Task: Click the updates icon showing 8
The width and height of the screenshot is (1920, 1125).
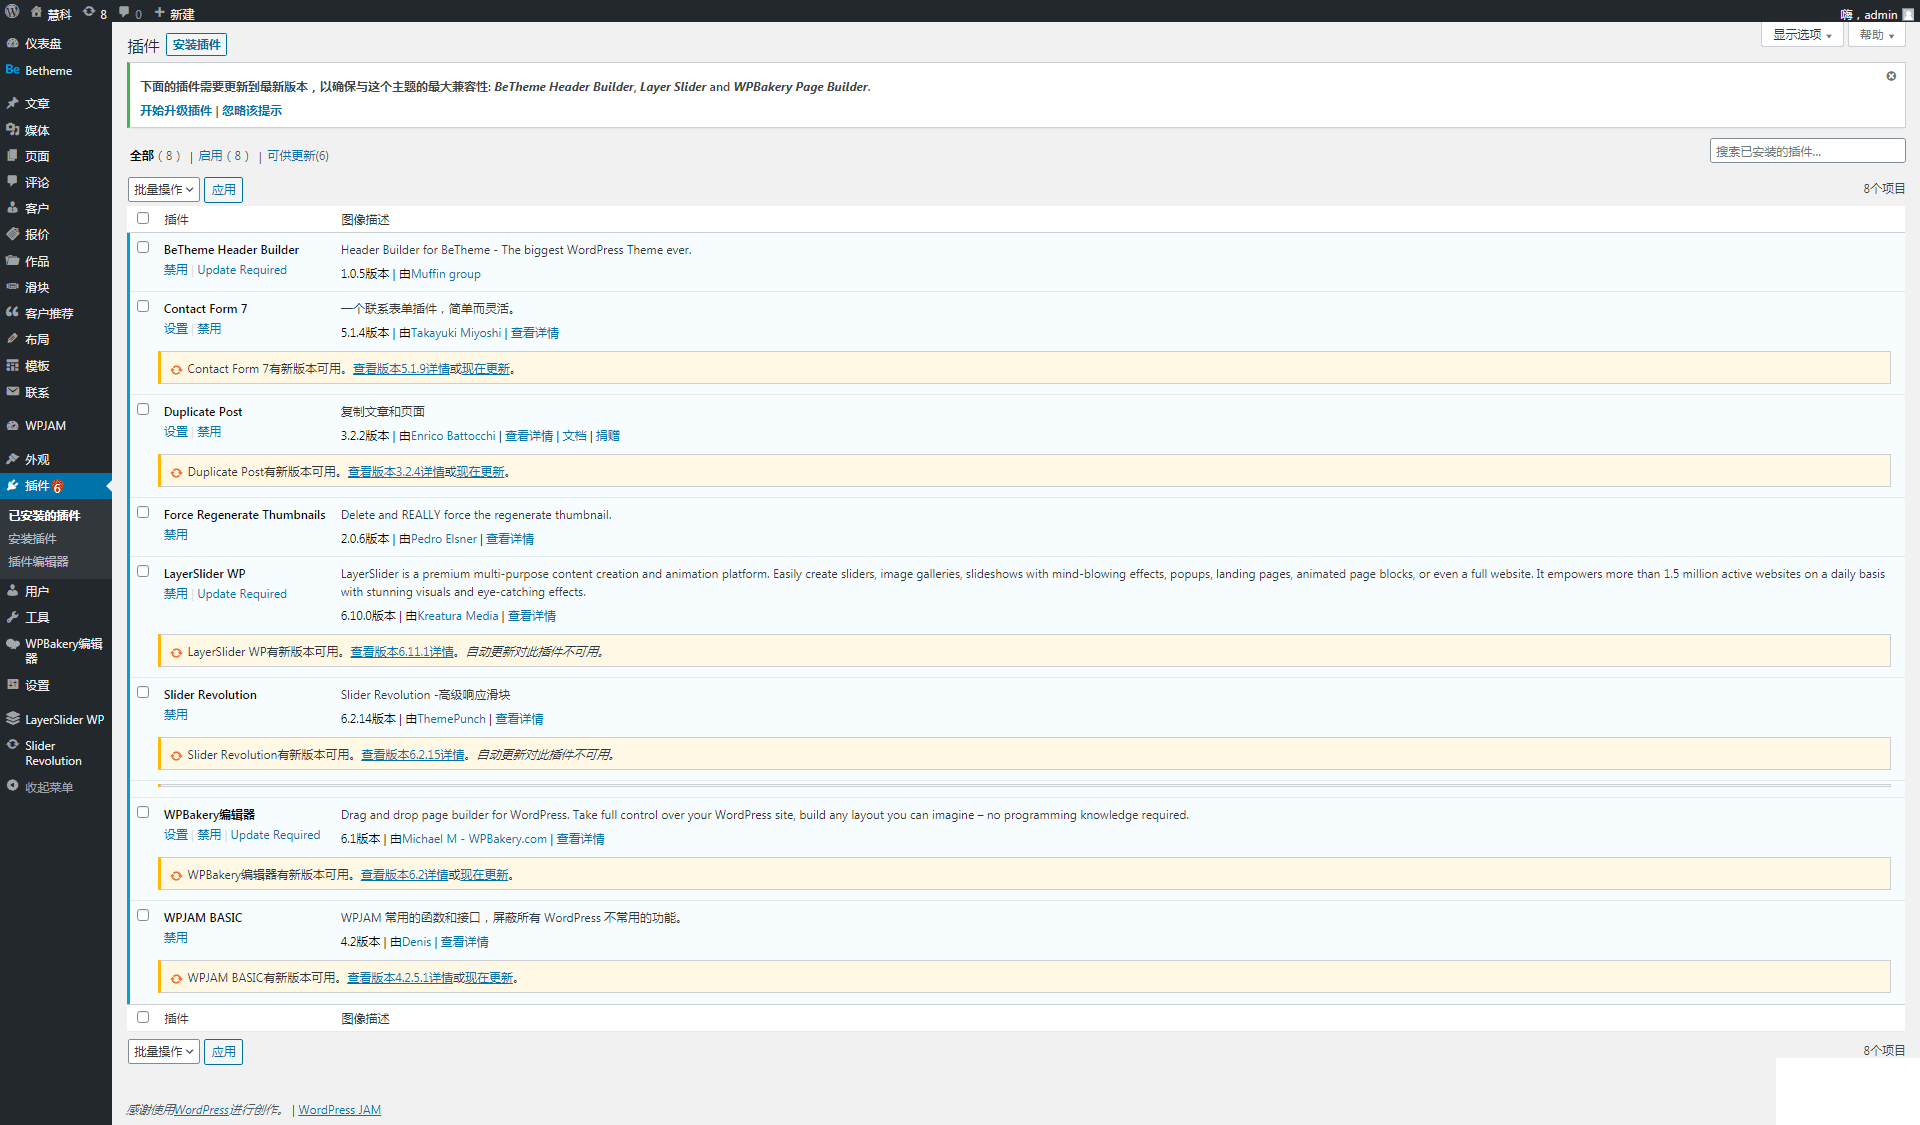Action: pyautogui.click(x=89, y=13)
